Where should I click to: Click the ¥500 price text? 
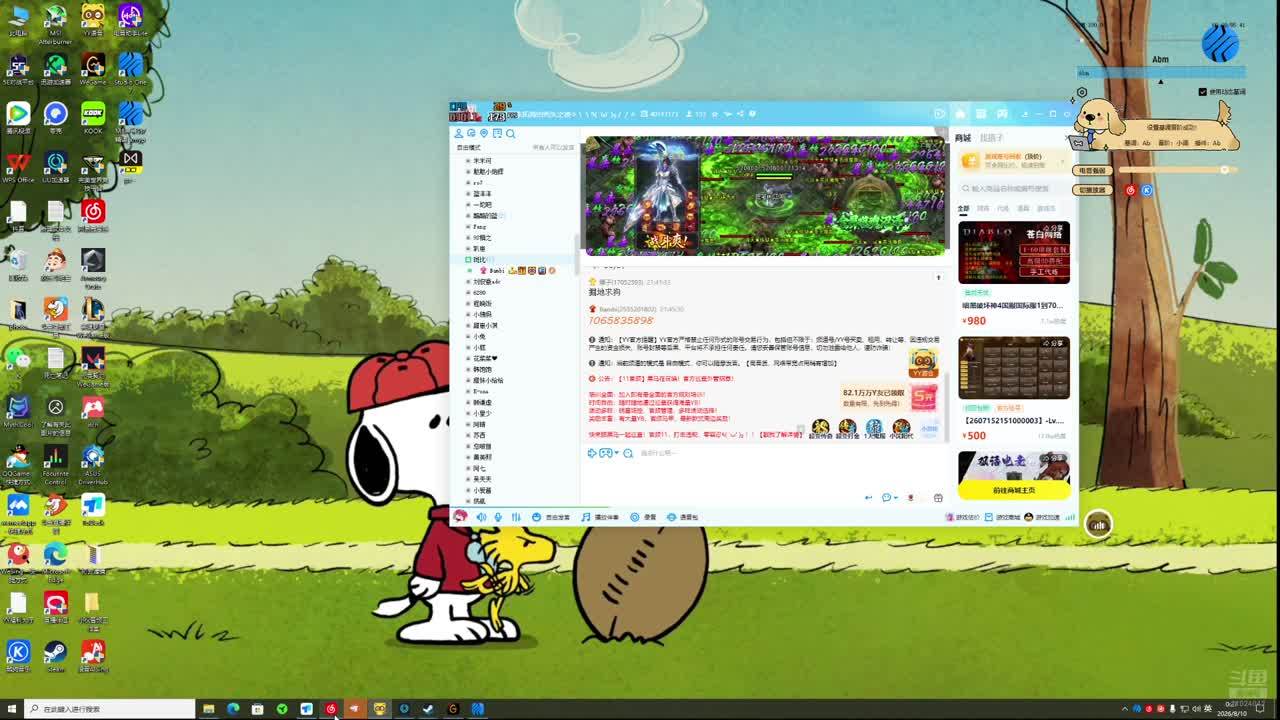(974, 436)
